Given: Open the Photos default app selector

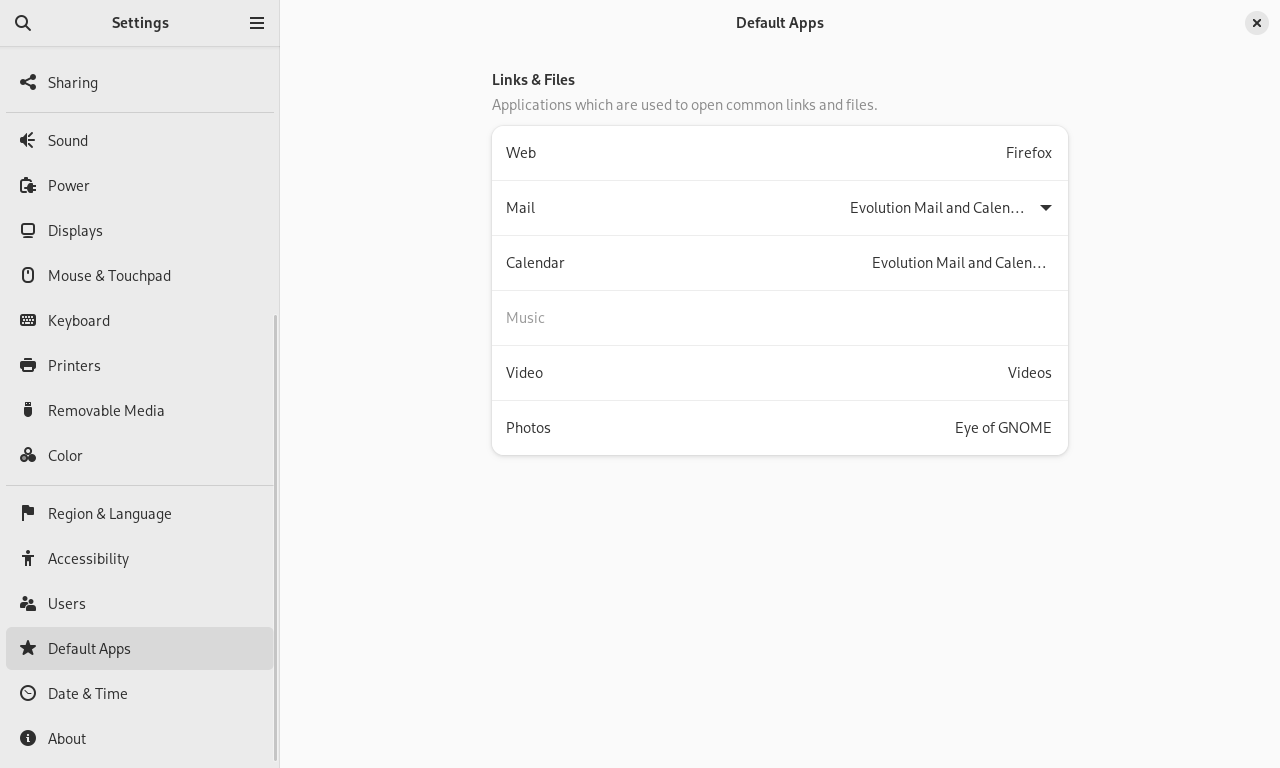Looking at the screenshot, I should coord(1002,428).
